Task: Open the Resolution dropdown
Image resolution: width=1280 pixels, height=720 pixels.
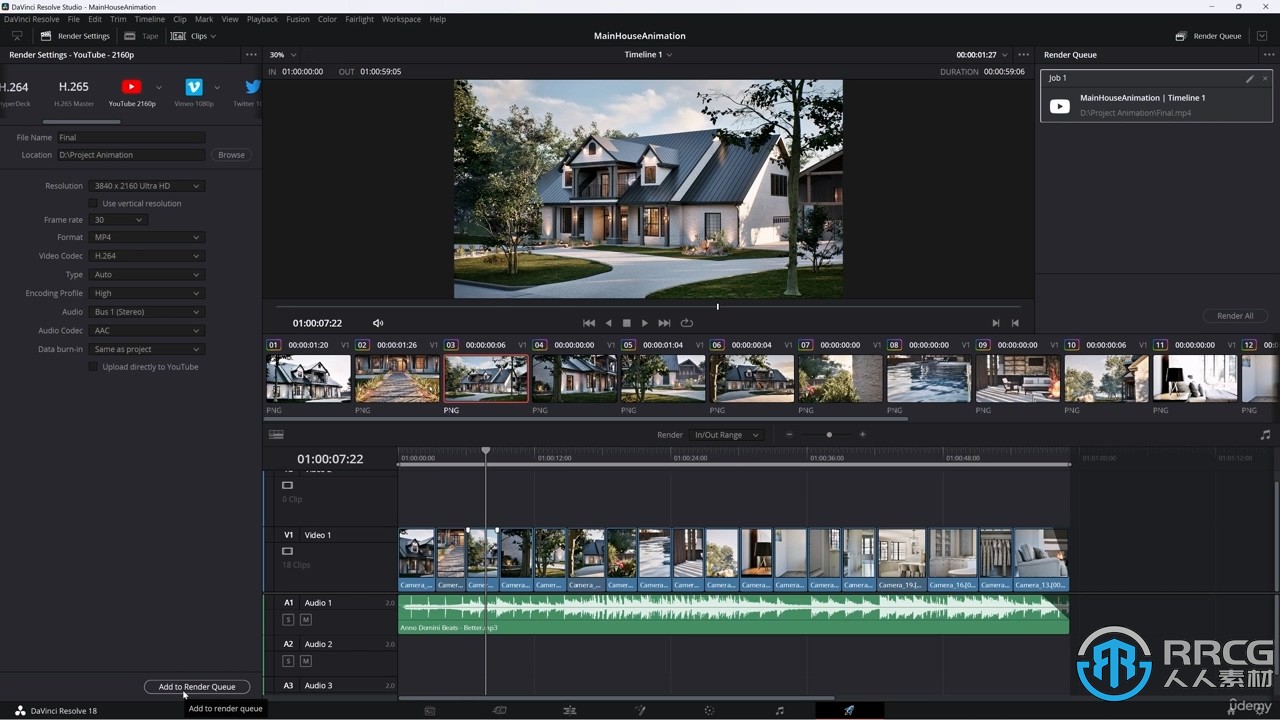Action: [147, 186]
